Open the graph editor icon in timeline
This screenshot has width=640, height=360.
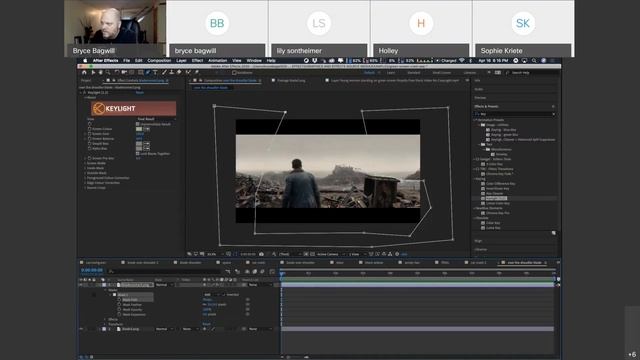(272, 271)
